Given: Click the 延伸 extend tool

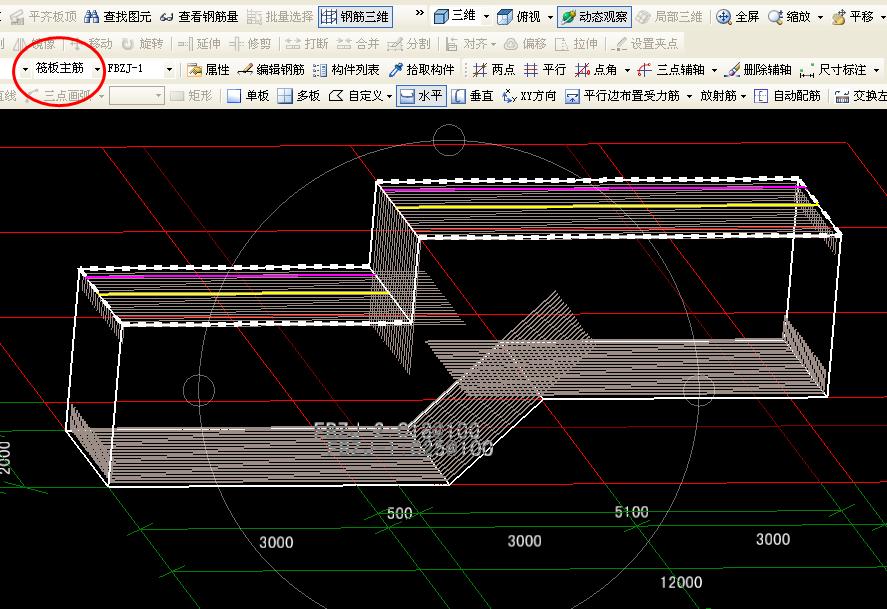Looking at the screenshot, I should point(199,44).
